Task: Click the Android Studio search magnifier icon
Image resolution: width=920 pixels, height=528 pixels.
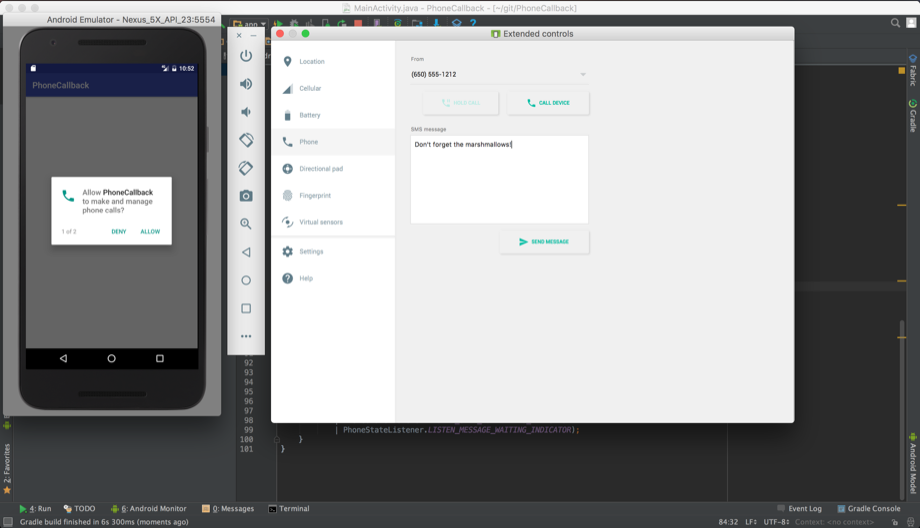Action: [x=895, y=23]
